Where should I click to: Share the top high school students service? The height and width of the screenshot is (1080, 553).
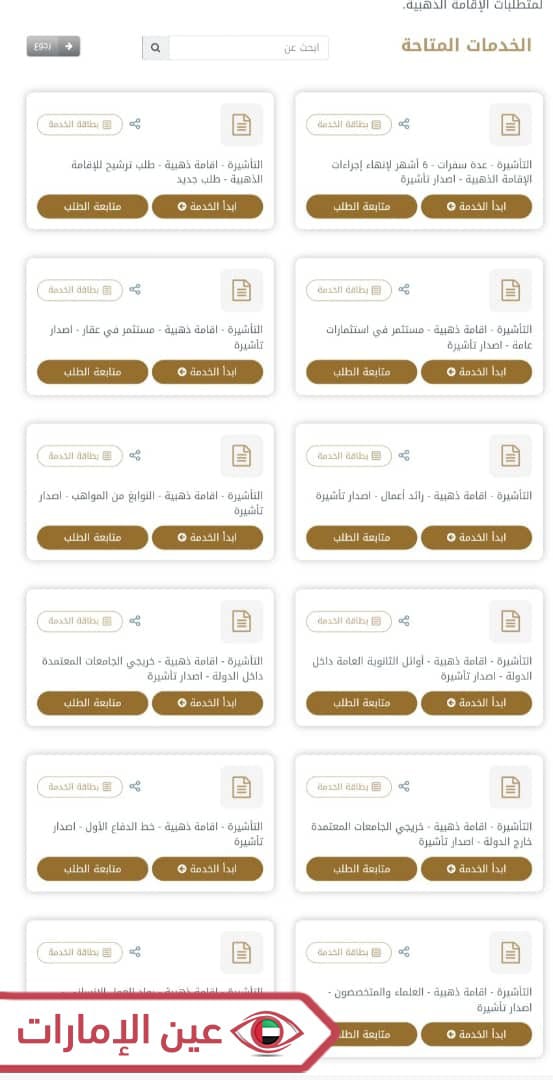404,621
